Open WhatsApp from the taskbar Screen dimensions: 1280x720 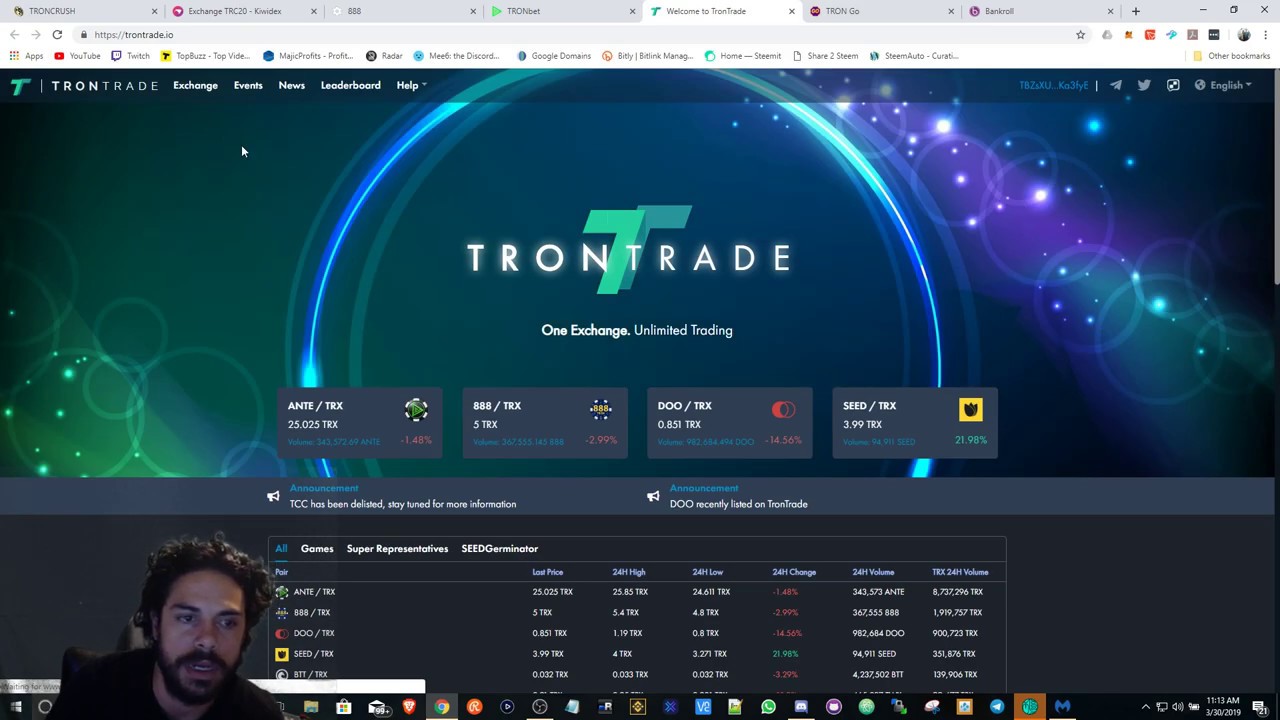(x=768, y=707)
